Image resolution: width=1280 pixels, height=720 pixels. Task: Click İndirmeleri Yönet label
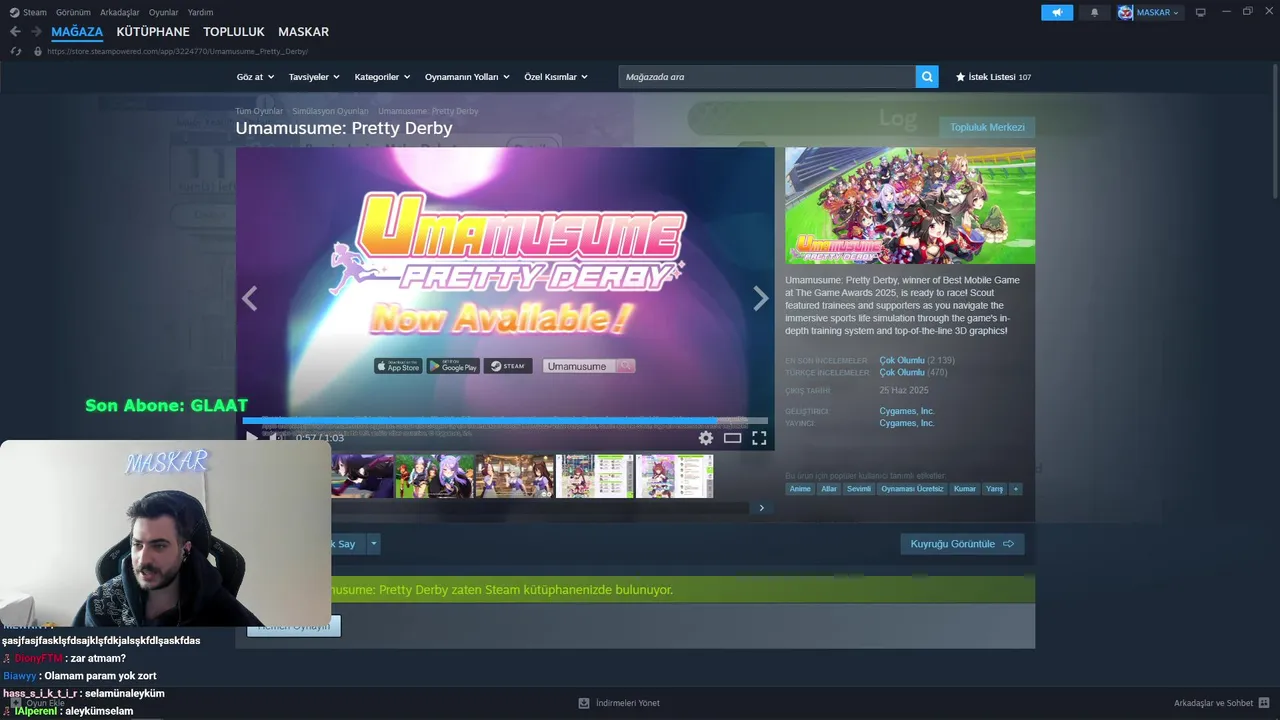click(628, 703)
